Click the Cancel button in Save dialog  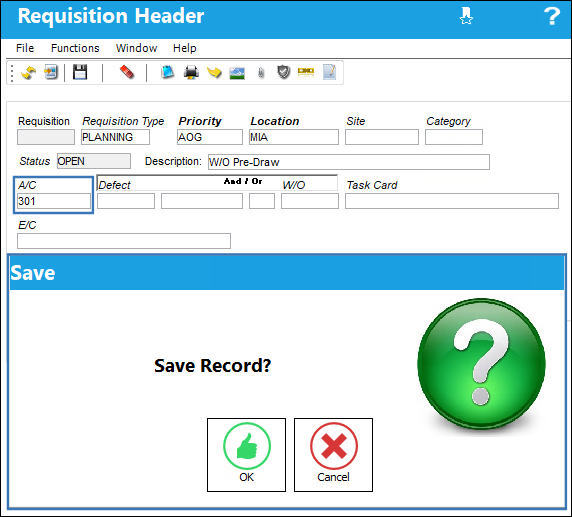point(333,455)
